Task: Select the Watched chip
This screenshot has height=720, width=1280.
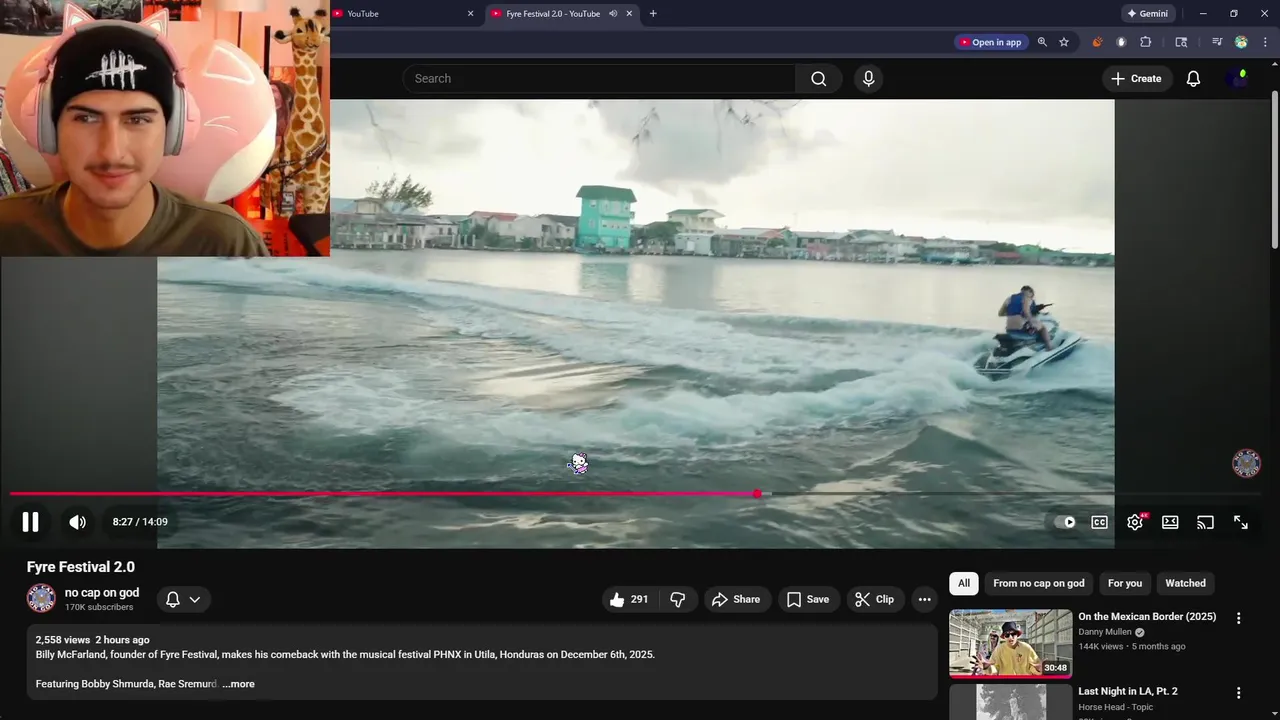Action: click(x=1185, y=583)
